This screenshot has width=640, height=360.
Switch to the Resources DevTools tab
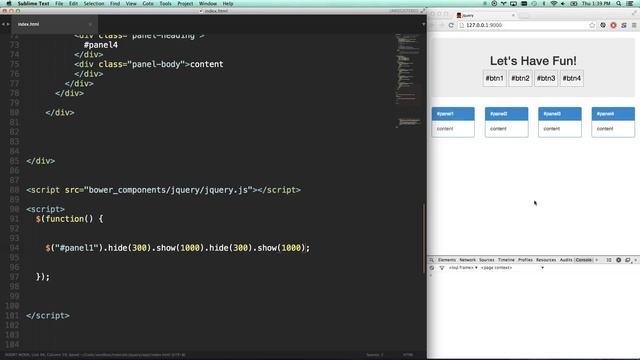546,260
